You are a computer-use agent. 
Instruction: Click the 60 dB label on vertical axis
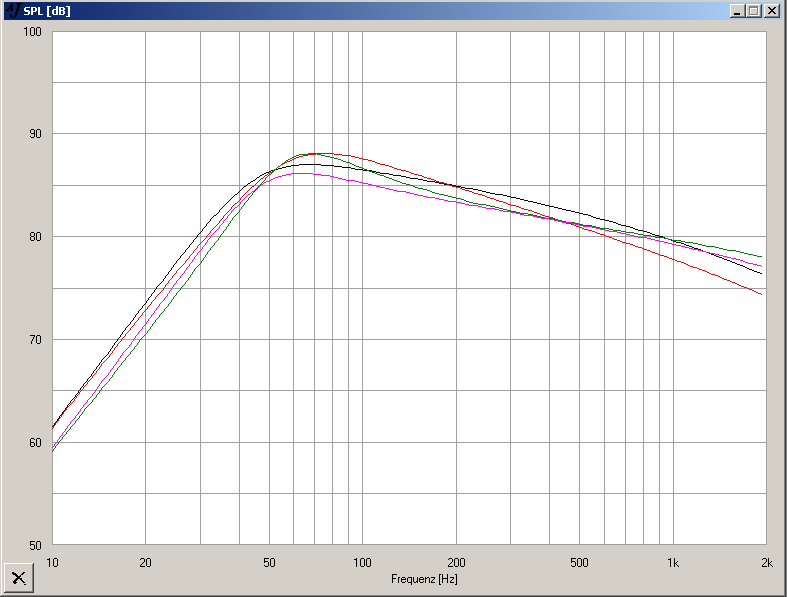[x=34, y=443]
